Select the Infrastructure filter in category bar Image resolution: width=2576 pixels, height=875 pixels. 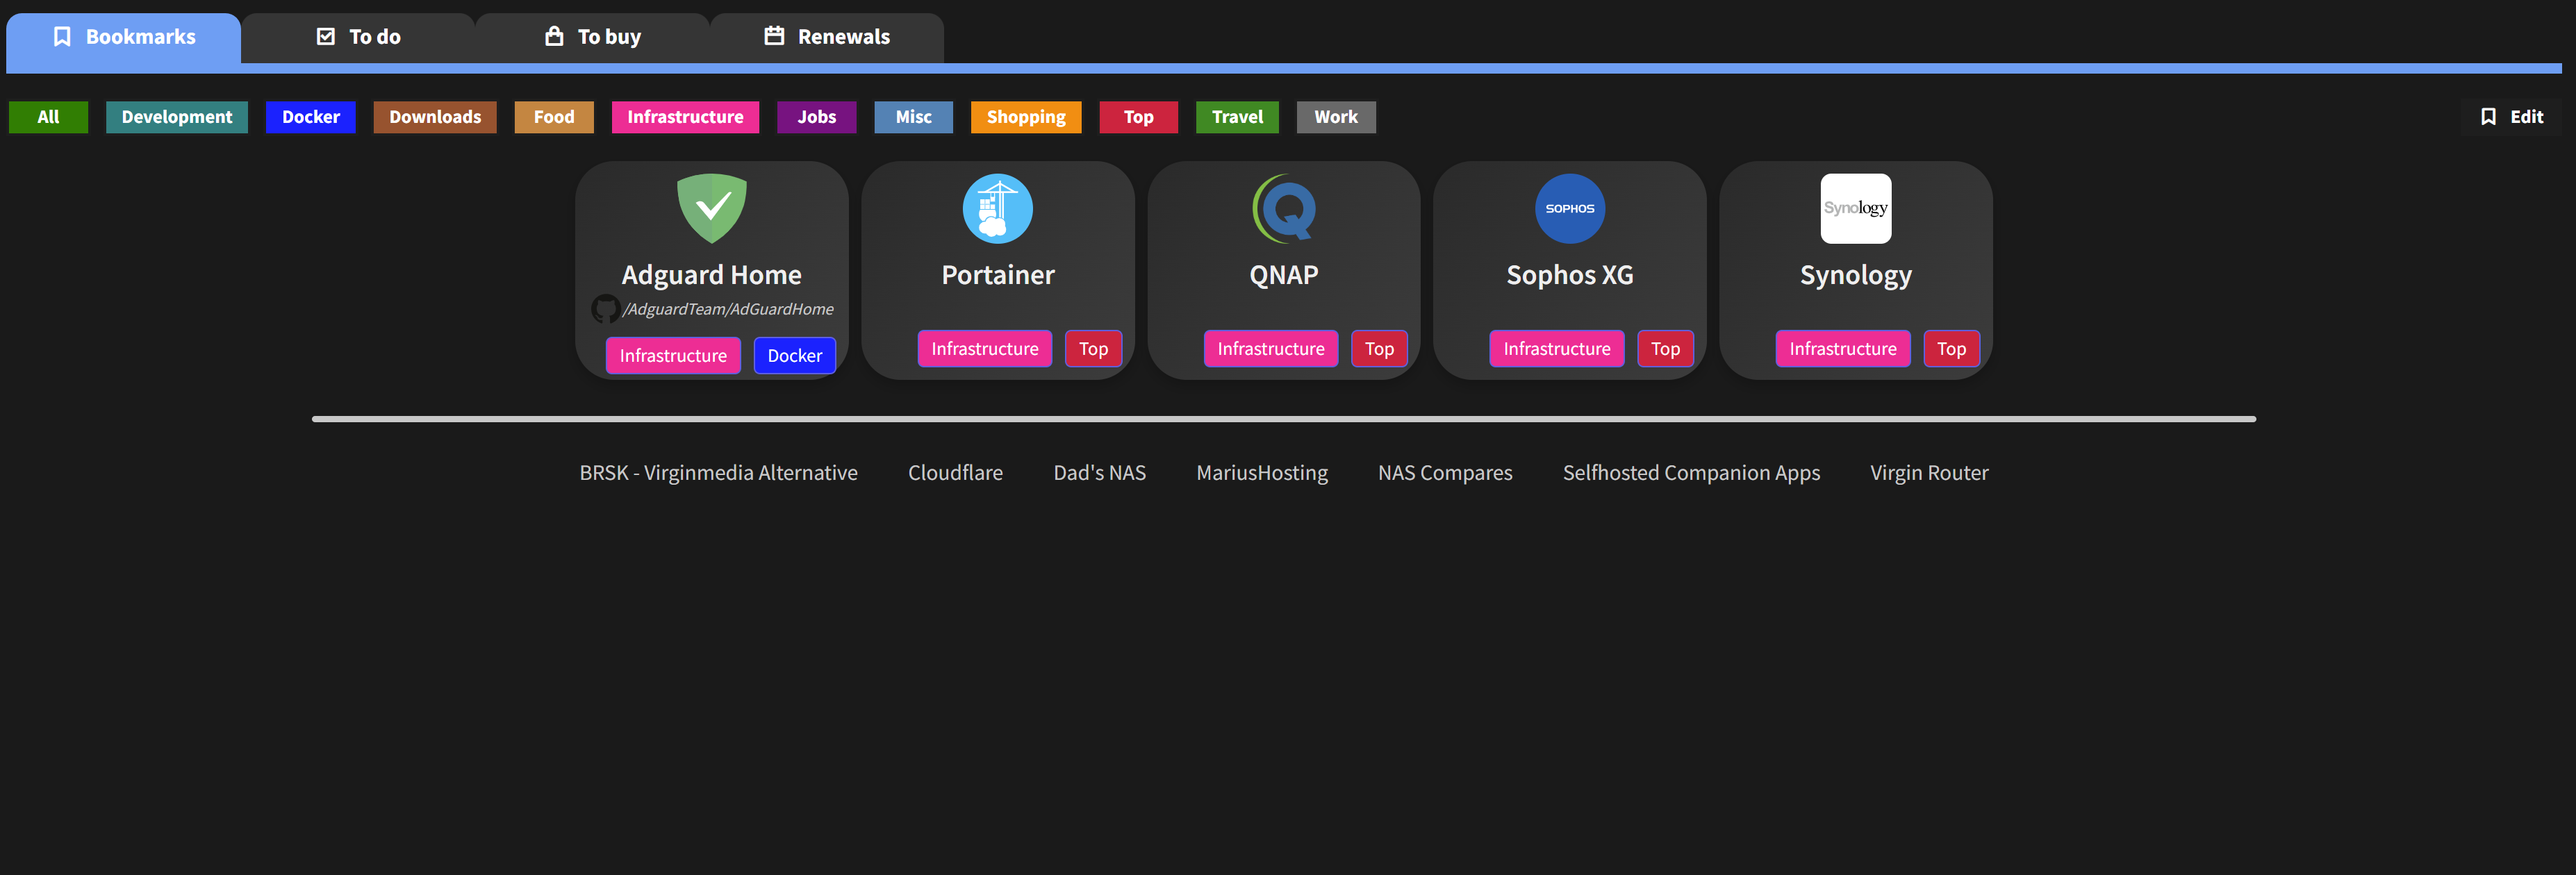coord(685,117)
